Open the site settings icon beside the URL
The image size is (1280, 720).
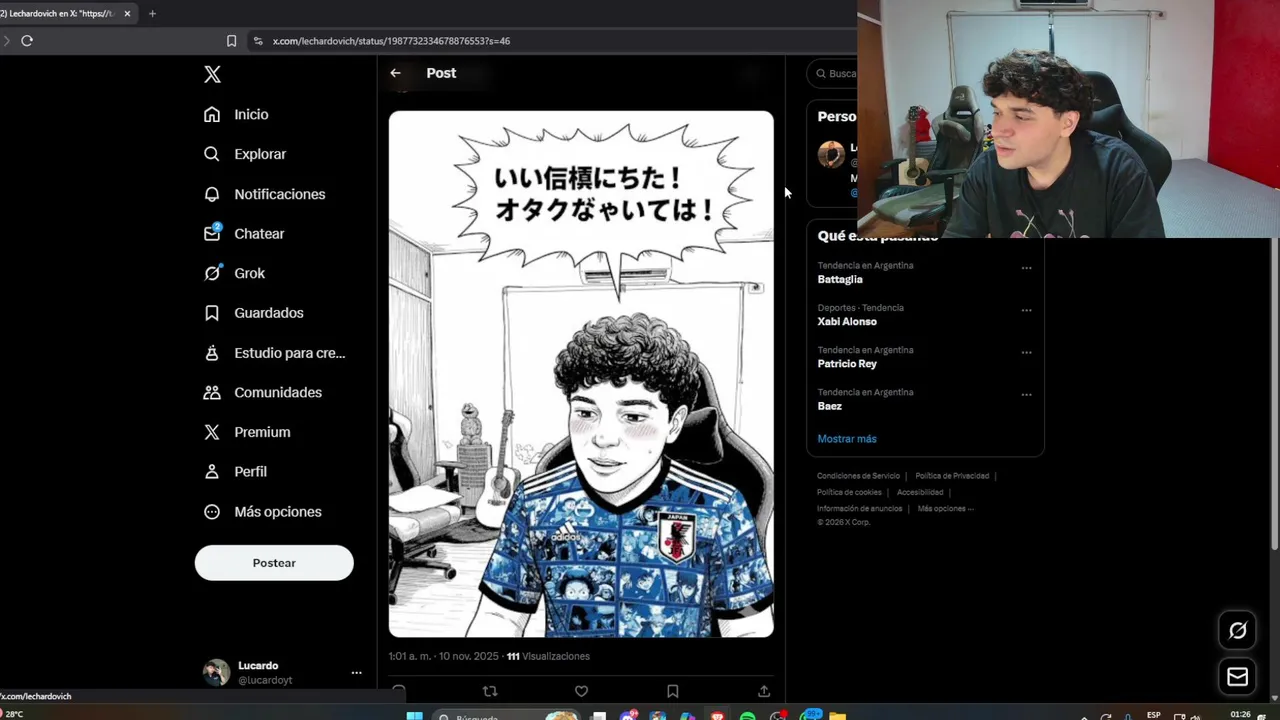(x=258, y=41)
